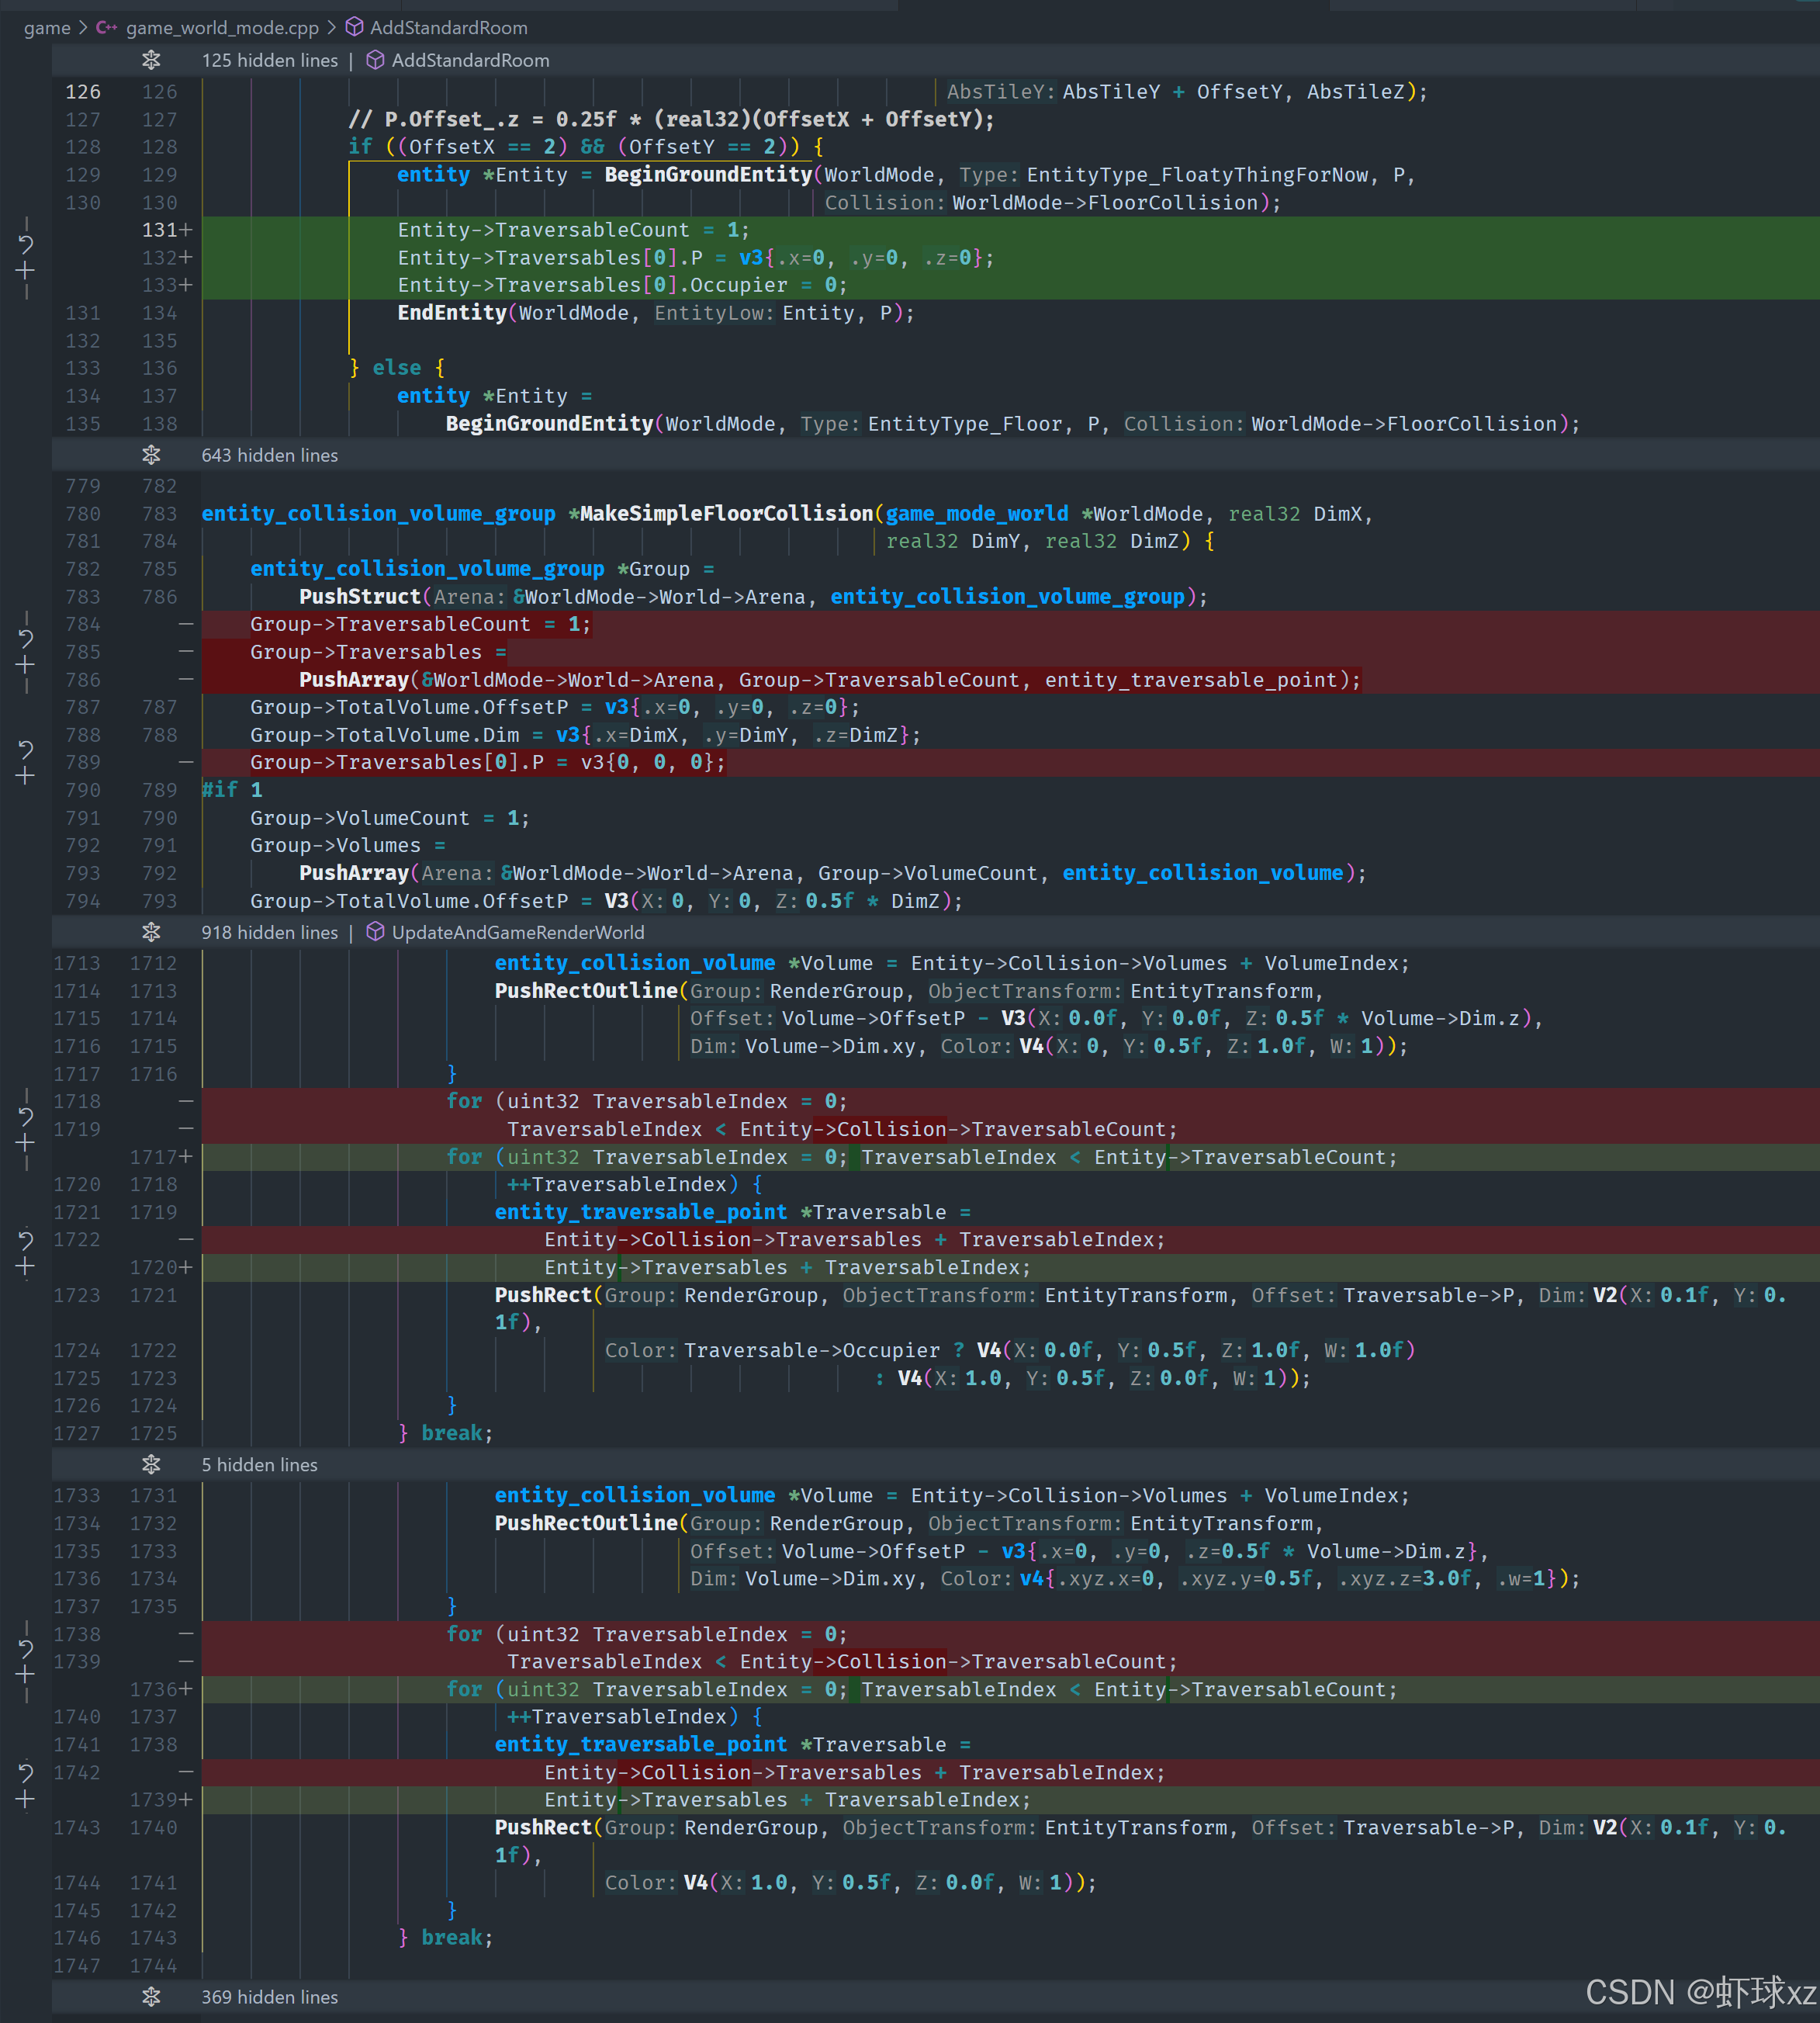The width and height of the screenshot is (1820, 2023).
Task: Expand the 125 hidden lines region
Action: [151, 60]
